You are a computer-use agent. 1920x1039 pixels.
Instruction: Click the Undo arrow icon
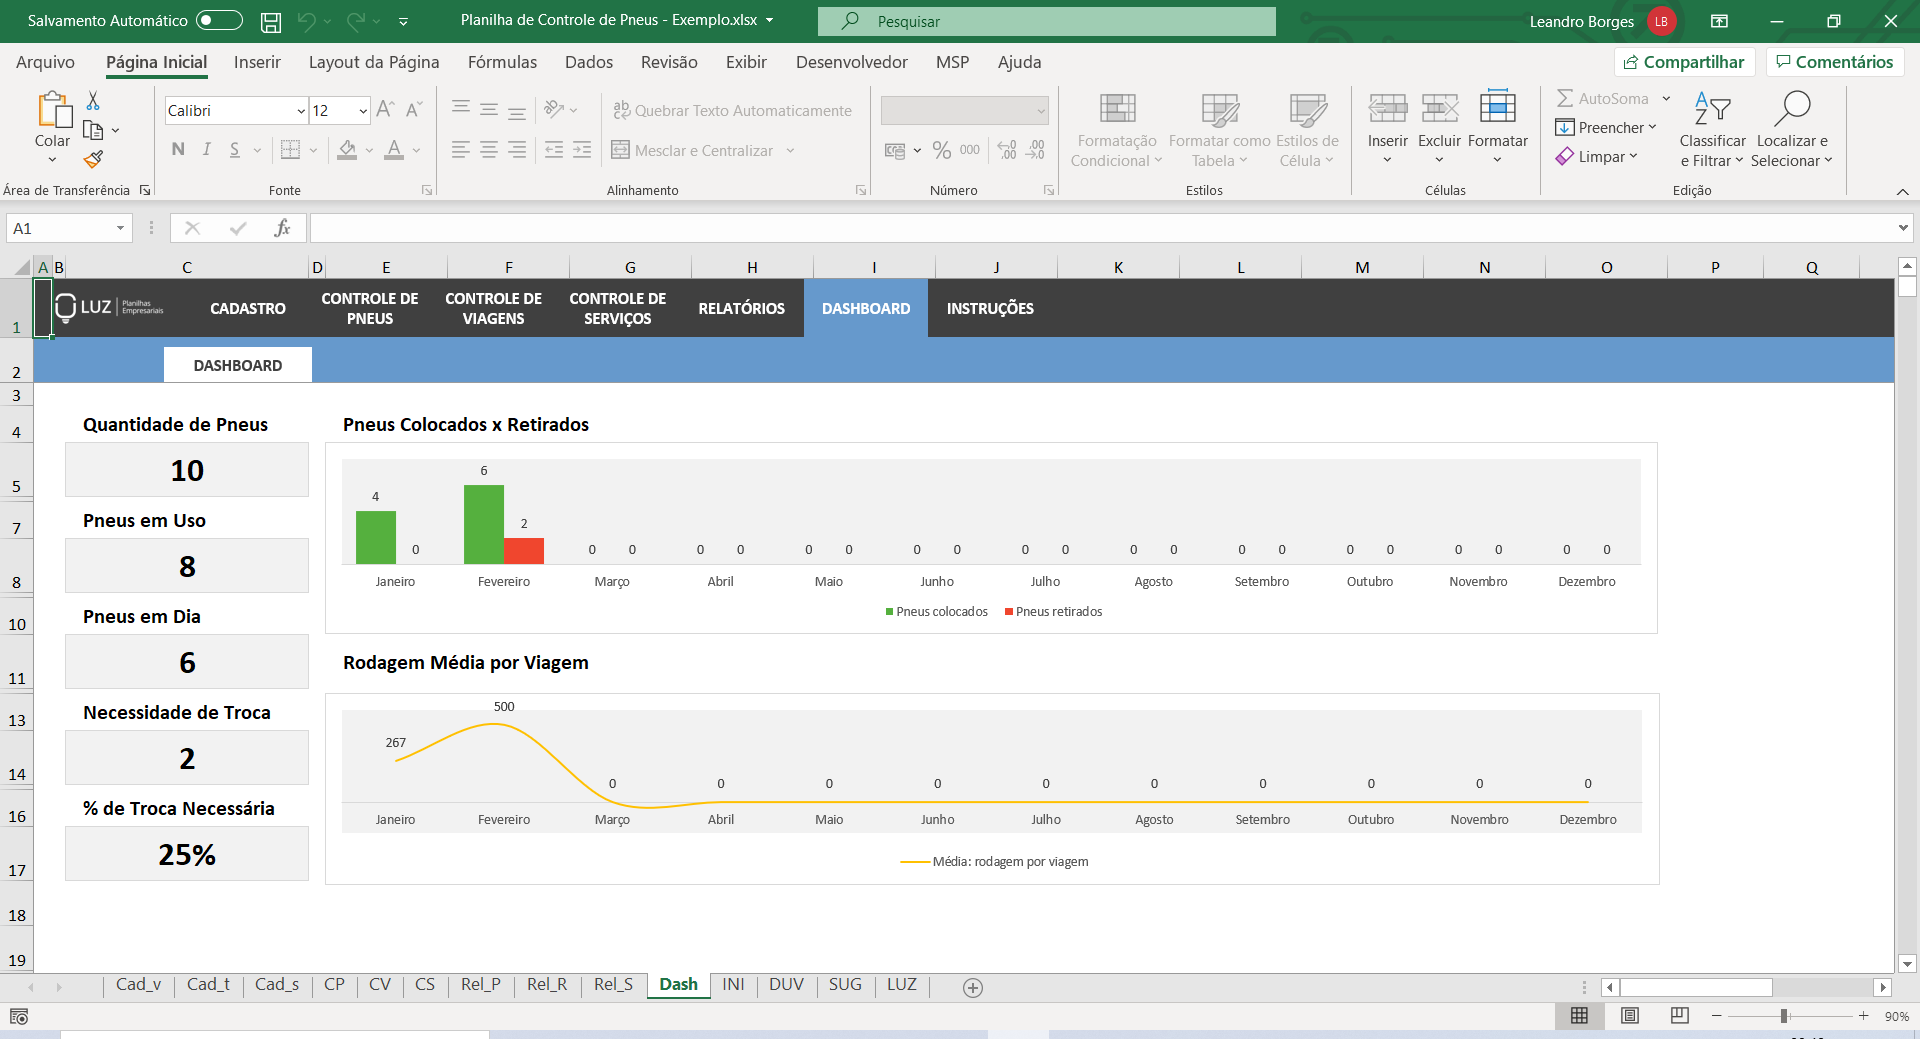[307, 21]
